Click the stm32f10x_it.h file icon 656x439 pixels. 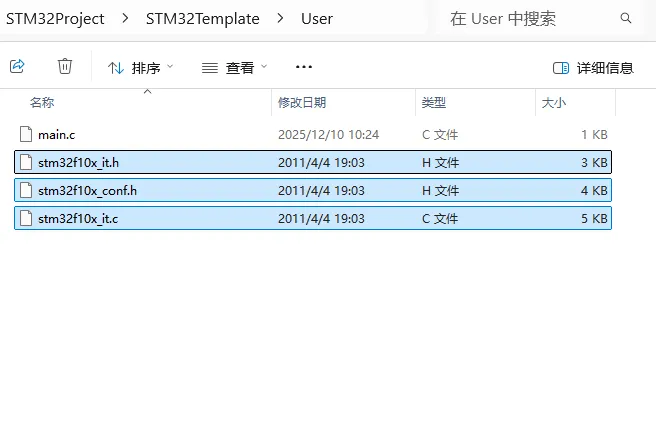pyautogui.click(x=27, y=162)
